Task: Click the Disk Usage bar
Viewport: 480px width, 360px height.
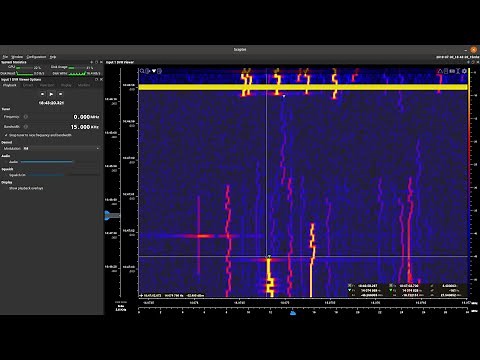Action: [x=77, y=68]
